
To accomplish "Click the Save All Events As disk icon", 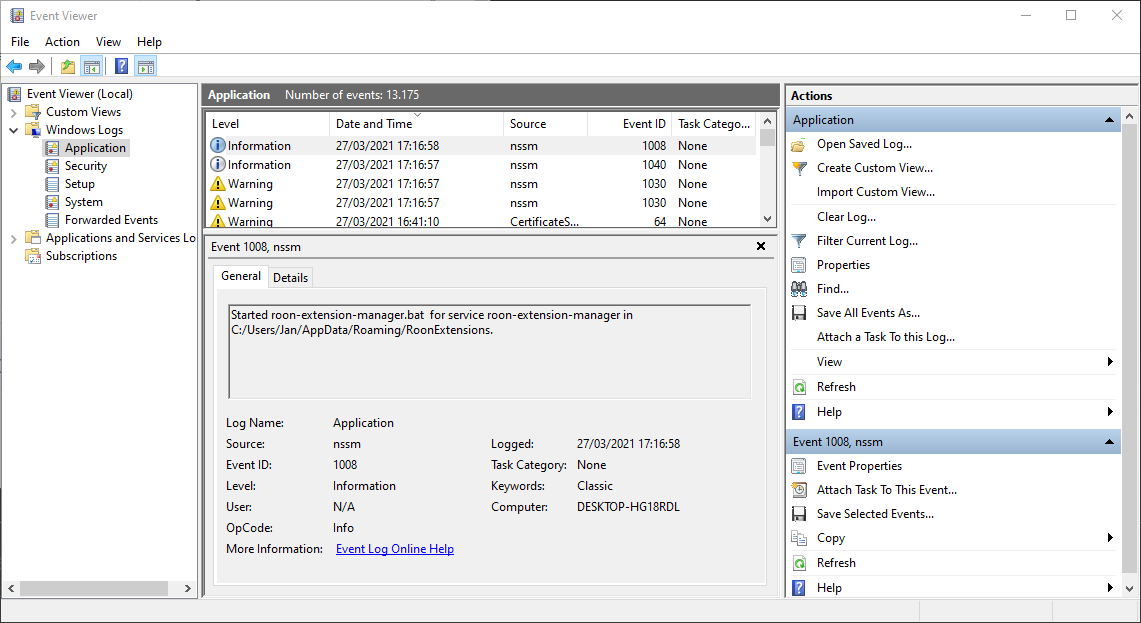I will (x=798, y=312).
